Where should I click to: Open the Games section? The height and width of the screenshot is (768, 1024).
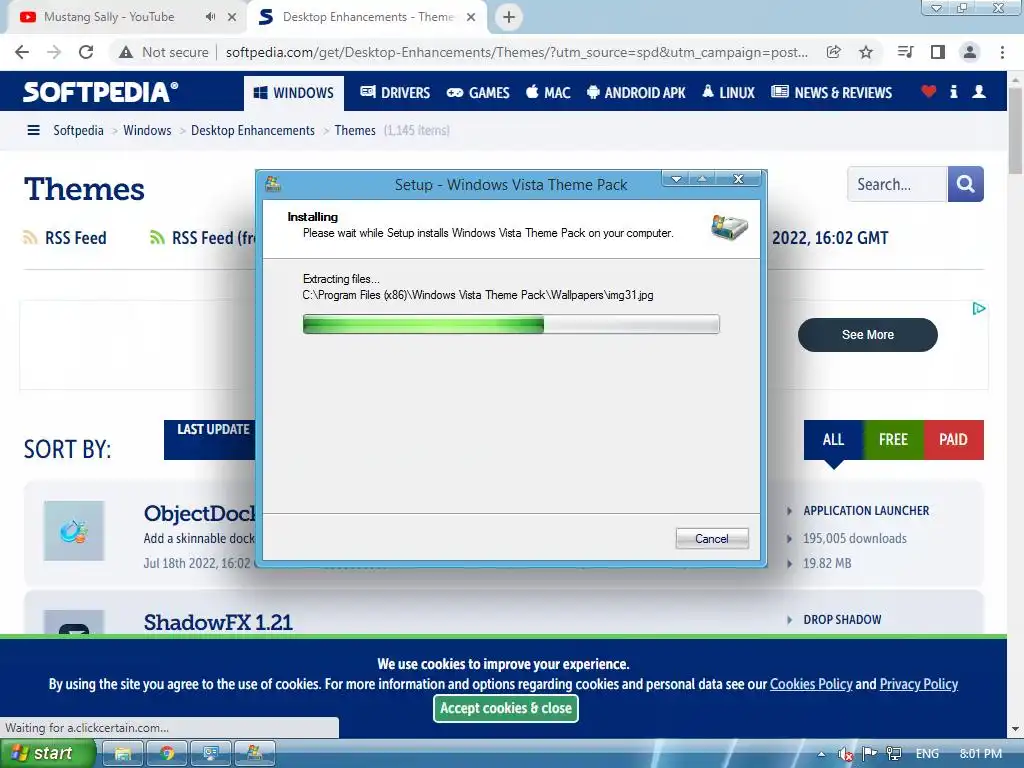click(478, 93)
